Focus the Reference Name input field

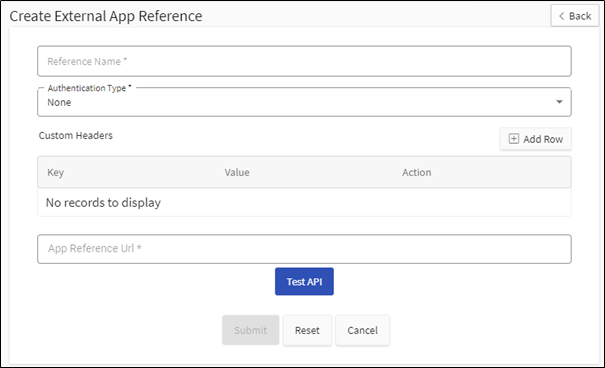point(304,61)
